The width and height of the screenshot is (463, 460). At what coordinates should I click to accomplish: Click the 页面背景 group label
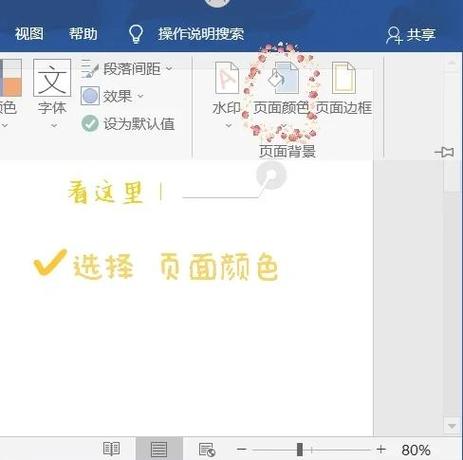[x=287, y=151]
